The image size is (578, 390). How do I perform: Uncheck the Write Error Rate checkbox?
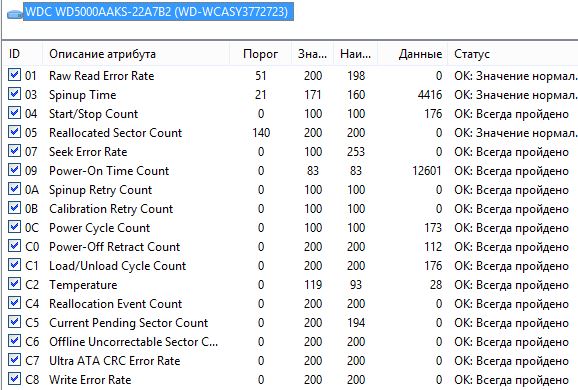click(14, 379)
